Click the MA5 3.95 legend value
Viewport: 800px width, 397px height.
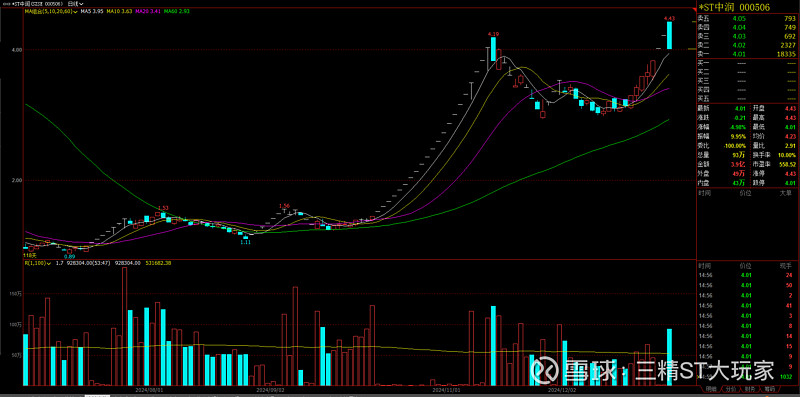pyautogui.click(x=92, y=12)
